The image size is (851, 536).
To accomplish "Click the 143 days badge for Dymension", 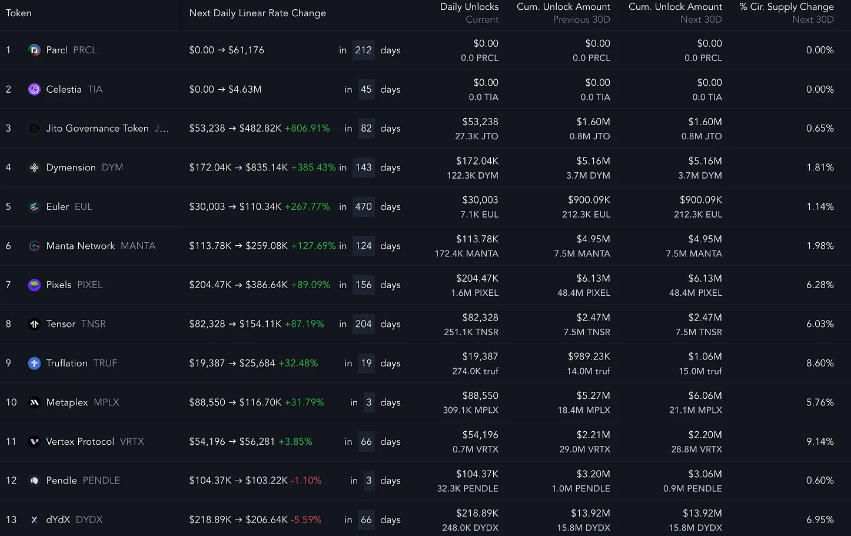I will [x=364, y=167].
